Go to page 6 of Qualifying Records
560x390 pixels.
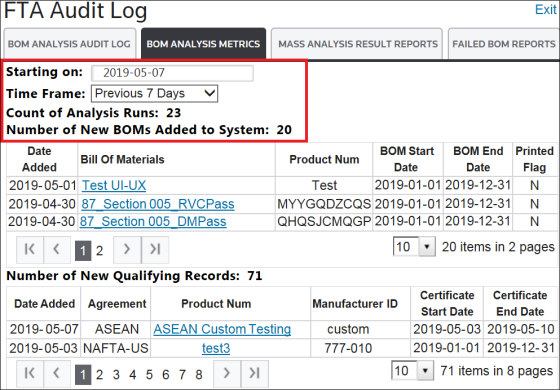point(166,375)
